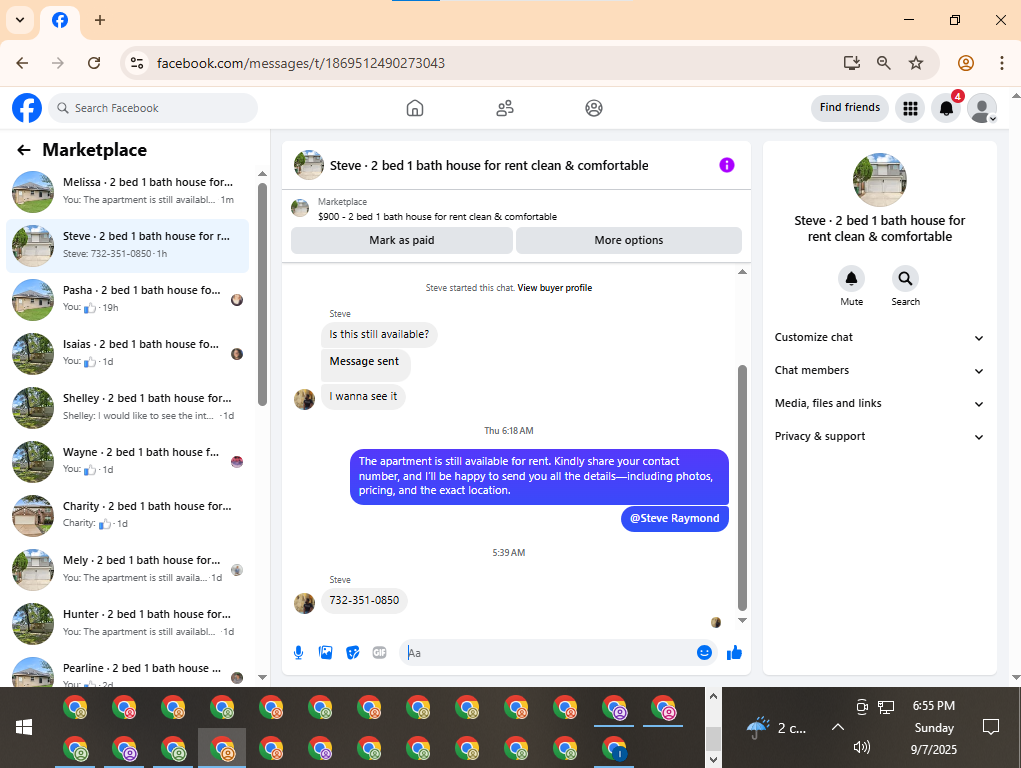Open volume control in system tray

pyautogui.click(x=861, y=747)
